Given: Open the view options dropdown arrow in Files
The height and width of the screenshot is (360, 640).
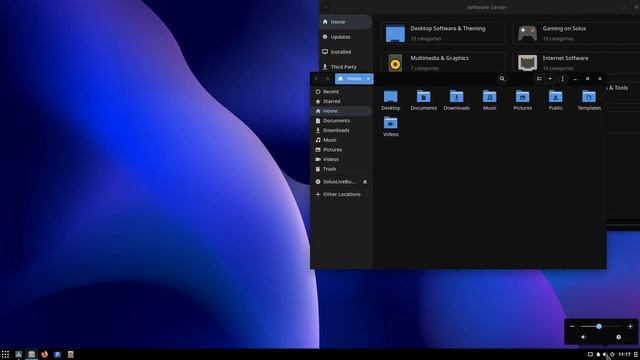Looking at the screenshot, I should 550,79.
